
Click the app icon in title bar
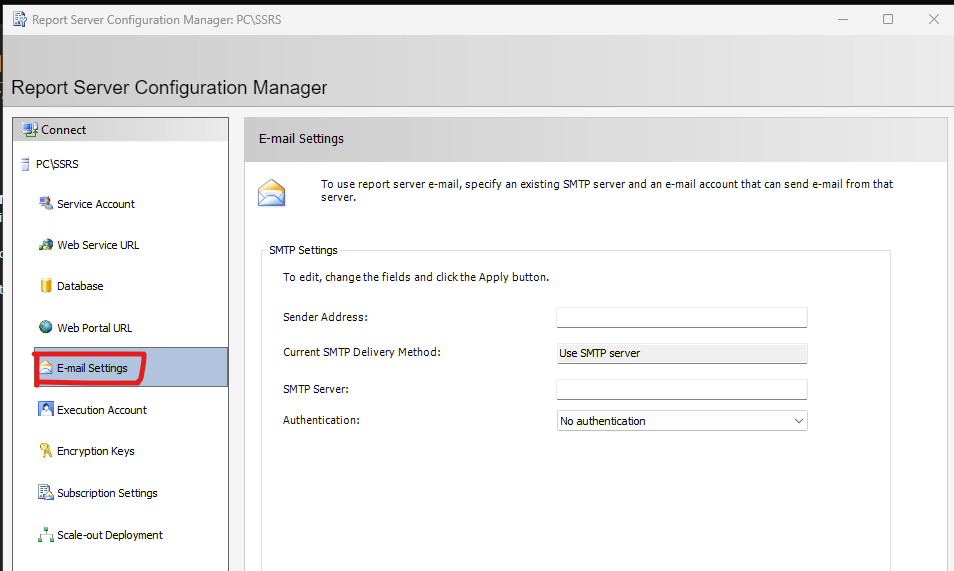coord(19,19)
